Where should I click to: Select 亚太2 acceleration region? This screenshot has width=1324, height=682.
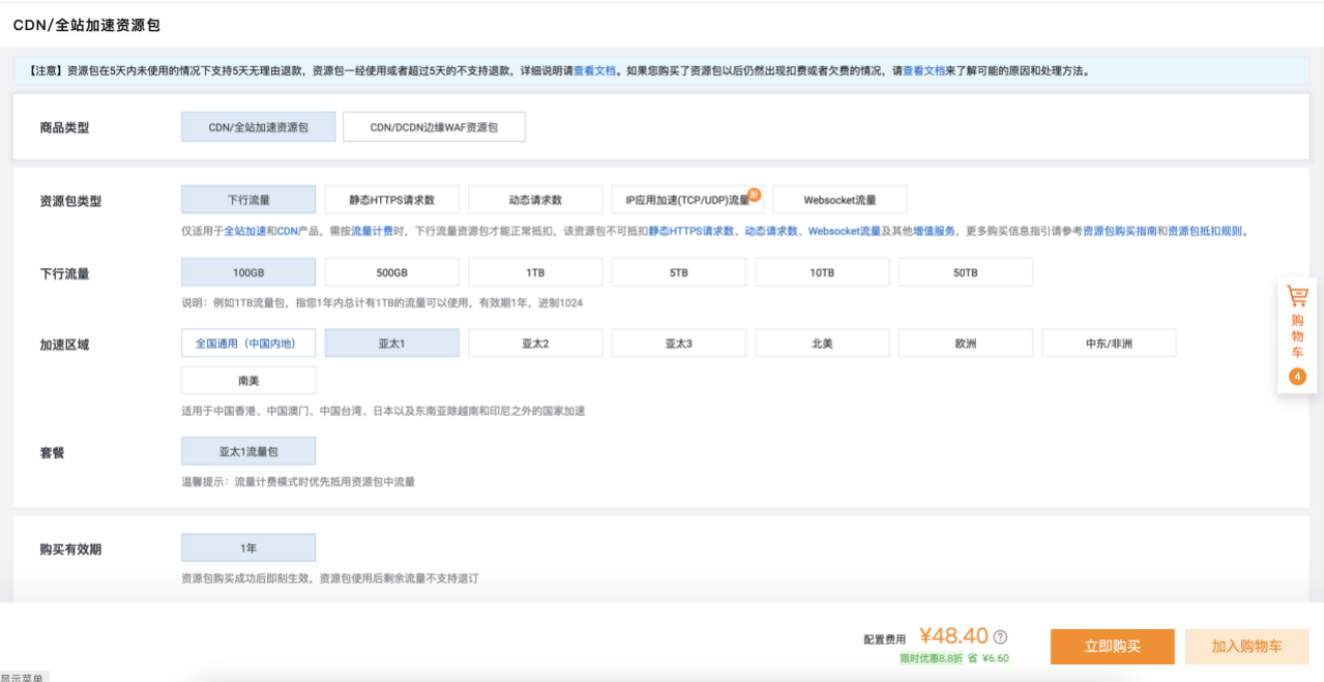pyautogui.click(x=535, y=343)
